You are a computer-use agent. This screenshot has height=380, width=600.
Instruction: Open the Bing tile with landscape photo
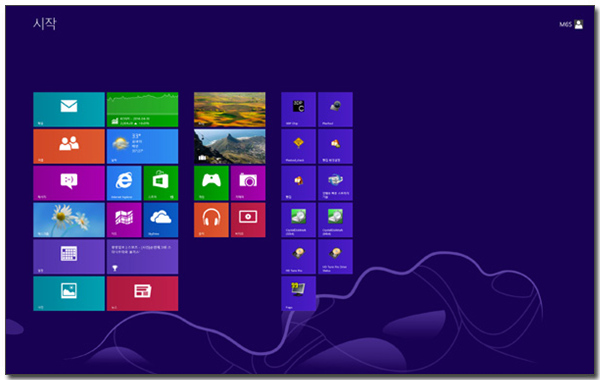[230, 109]
